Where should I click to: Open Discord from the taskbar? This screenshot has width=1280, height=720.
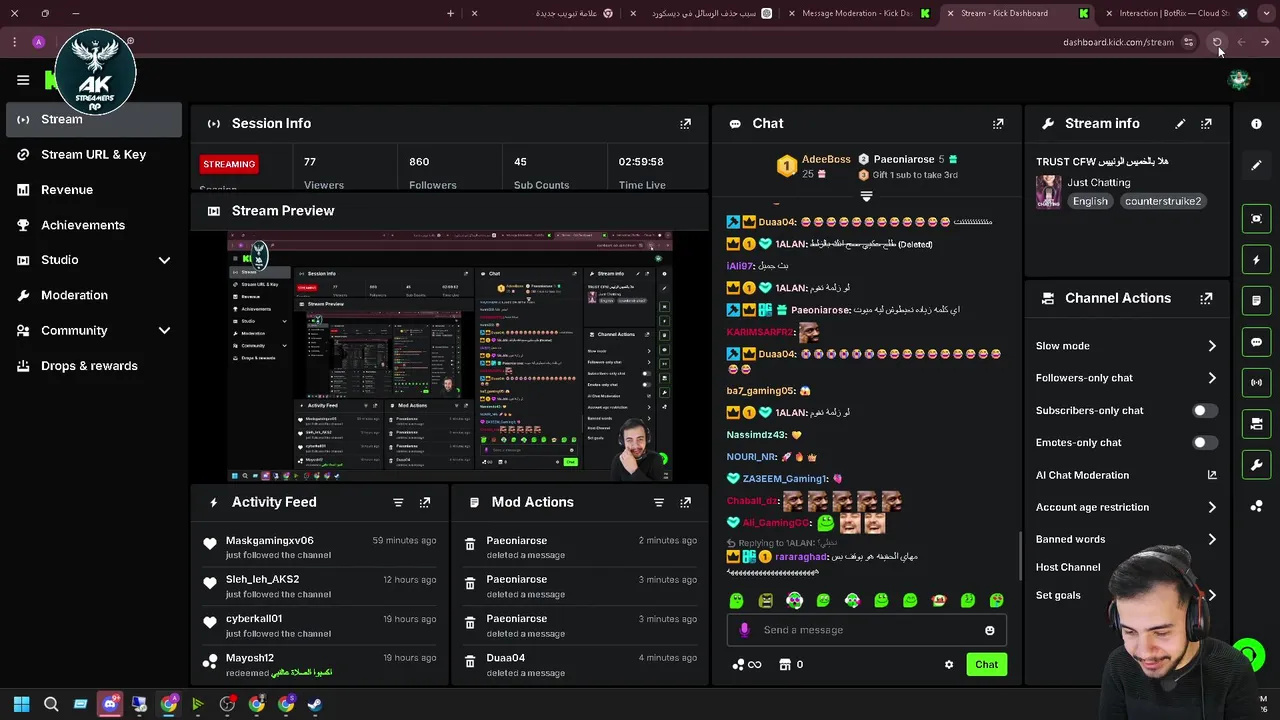coord(110,704)
